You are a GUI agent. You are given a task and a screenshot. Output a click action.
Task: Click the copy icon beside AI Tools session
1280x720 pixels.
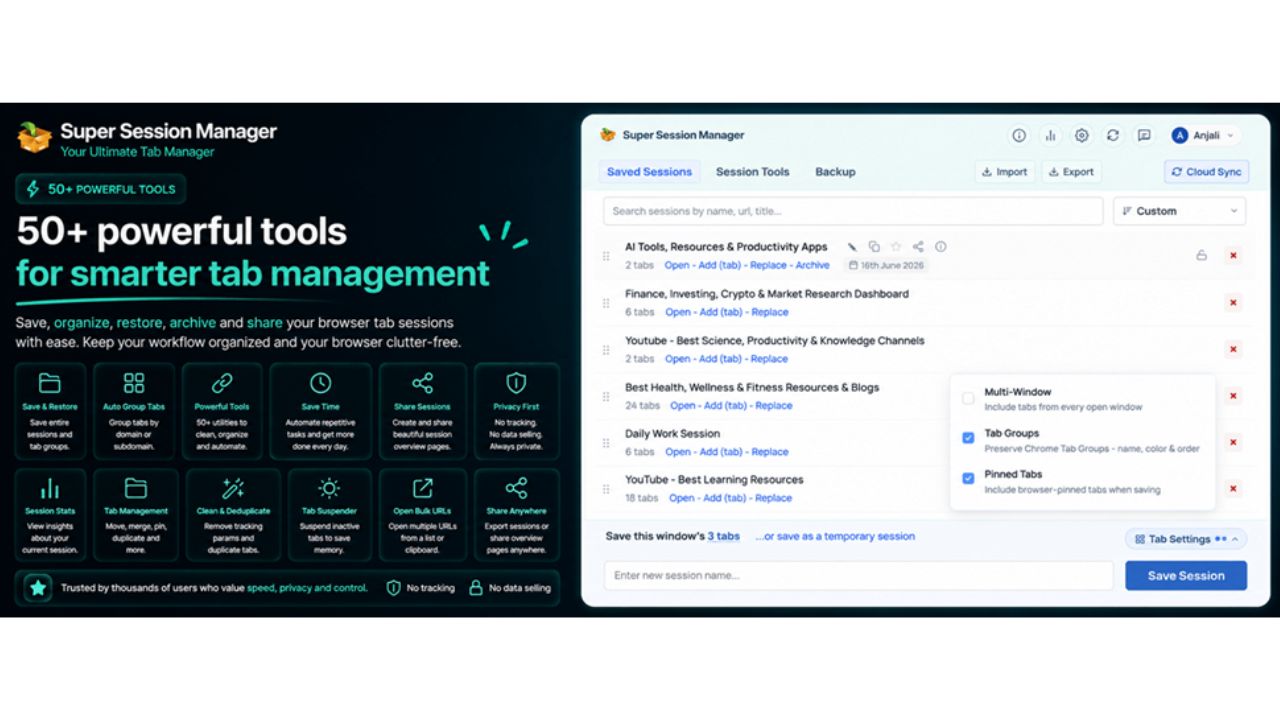(874, 247)
